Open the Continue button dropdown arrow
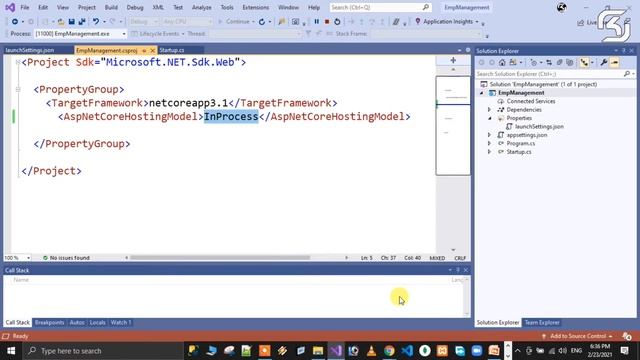This screenshot has height=360, width=640. point(253,22)
